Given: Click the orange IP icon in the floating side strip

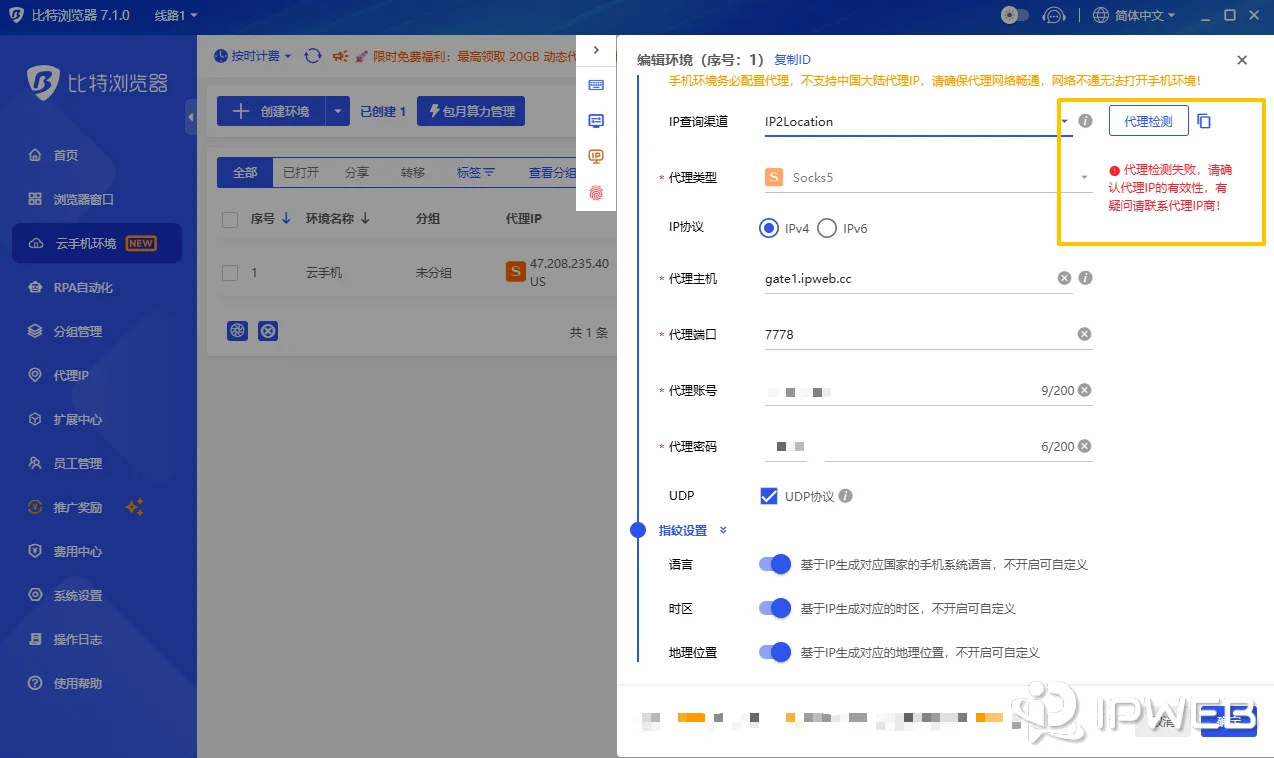Looking at the screenshot, I should tap(596, 158).
